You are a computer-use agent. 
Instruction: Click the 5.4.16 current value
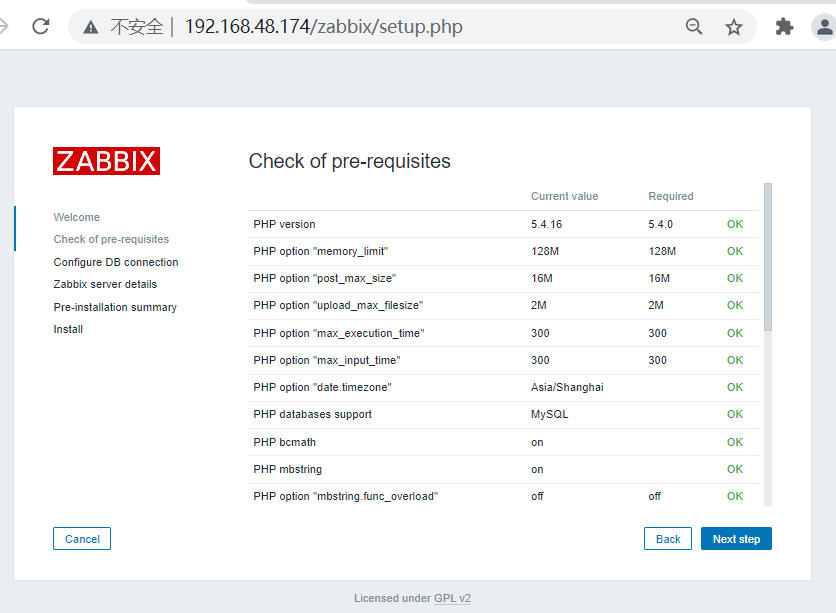point(546,224)
